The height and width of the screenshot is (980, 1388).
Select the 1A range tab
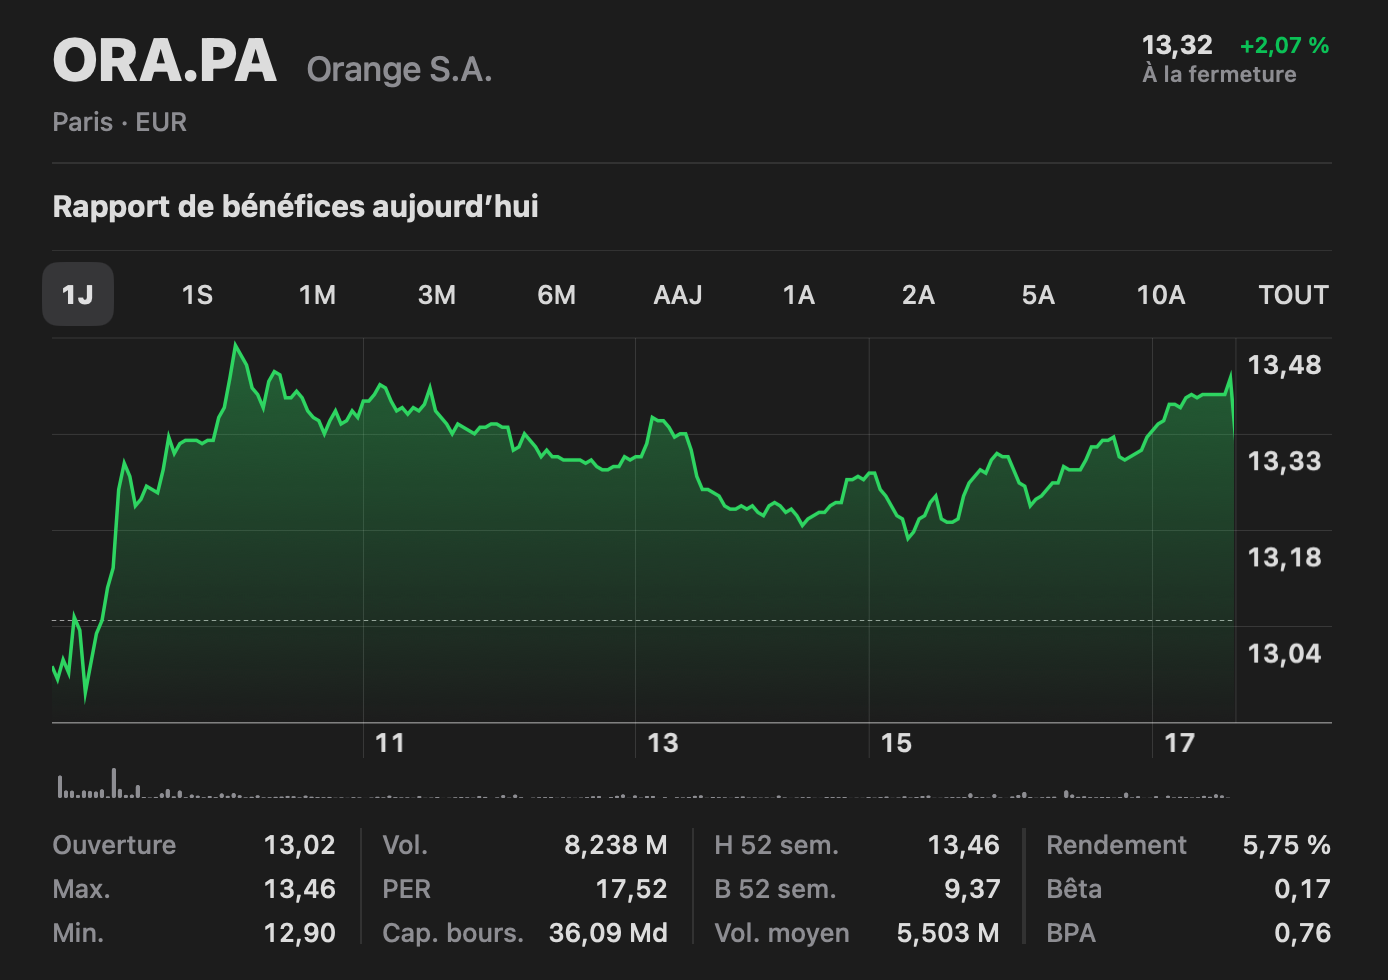[x=799, y=295]
